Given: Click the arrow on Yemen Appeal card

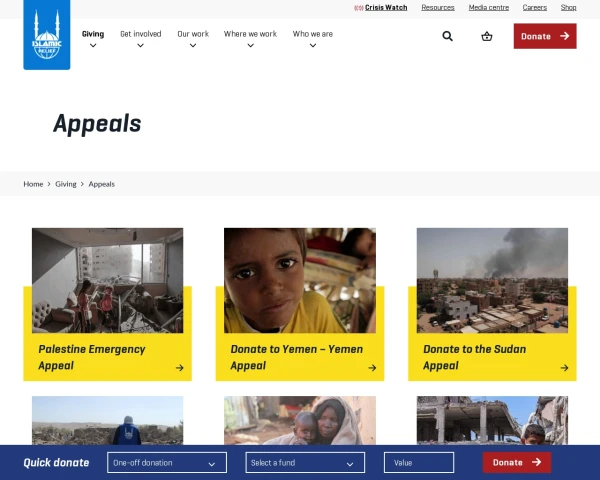Looking at the screenshot, I should pyautogui.click(x=372, y=368).
